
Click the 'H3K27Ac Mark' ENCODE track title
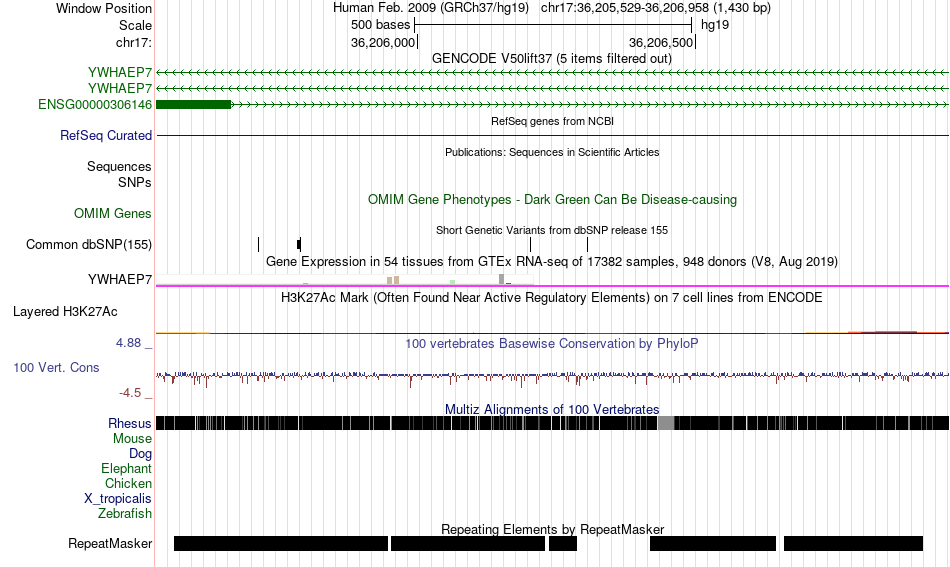pyautogui.click(x=552, y=297)
